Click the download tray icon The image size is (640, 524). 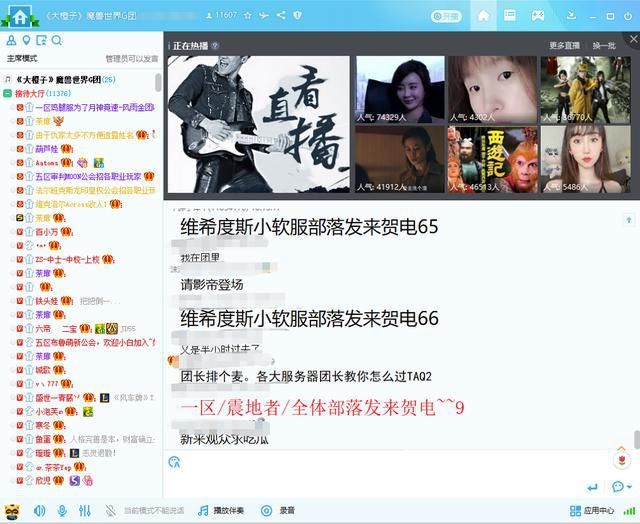571,16
